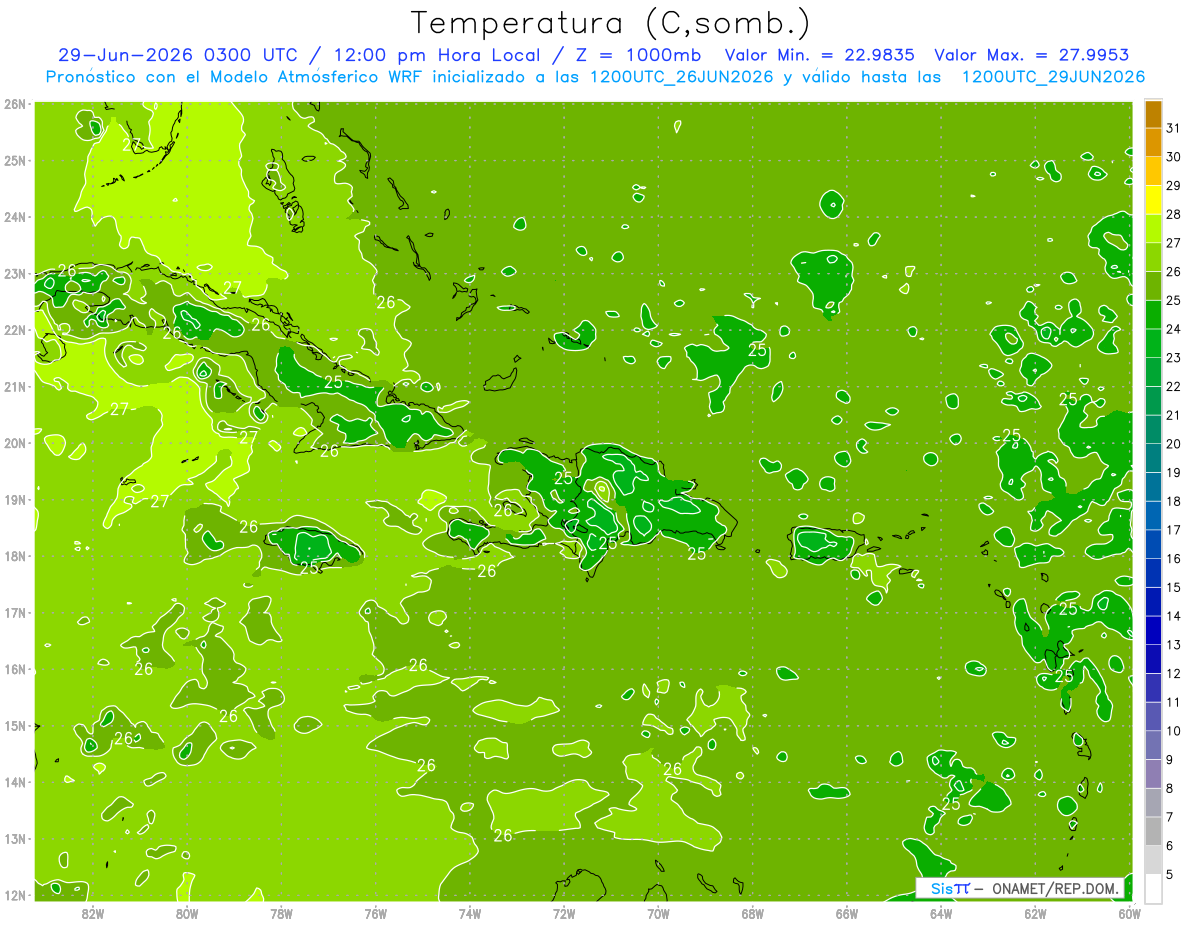
Task: Click the blue colorbar segment between 15 and 16
Action: click(1153, 573)
